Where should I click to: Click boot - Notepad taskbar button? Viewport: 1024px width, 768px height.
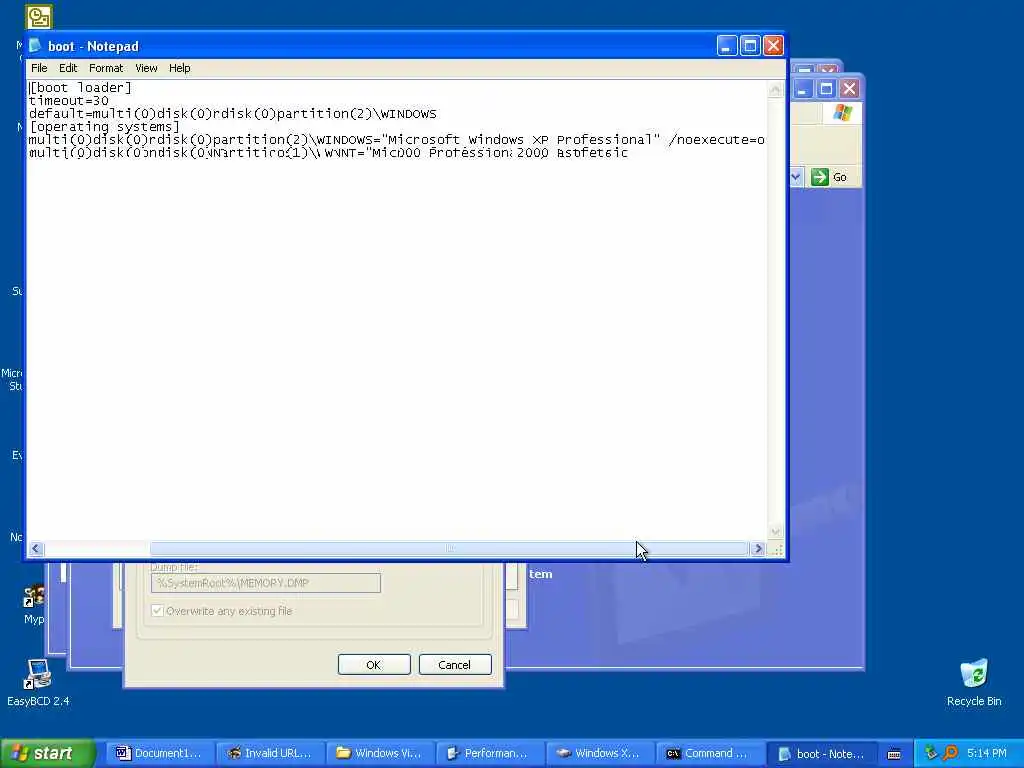pos(822,753)
